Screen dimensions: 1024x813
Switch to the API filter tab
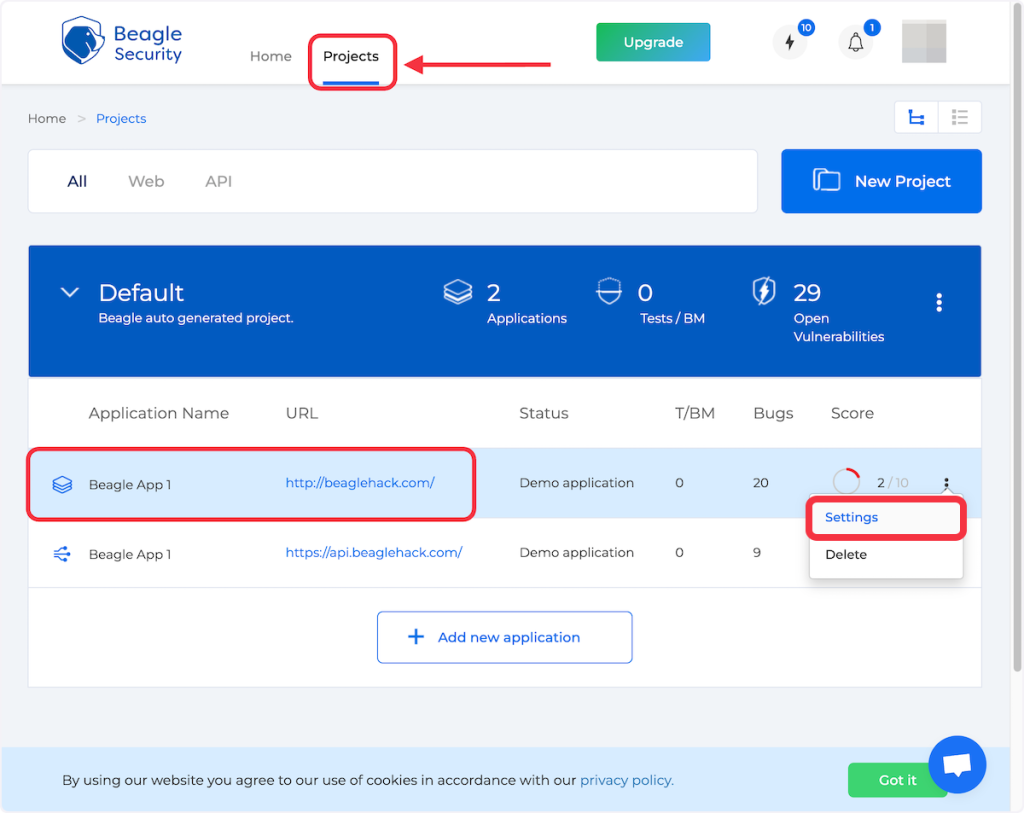pos(218,182)
